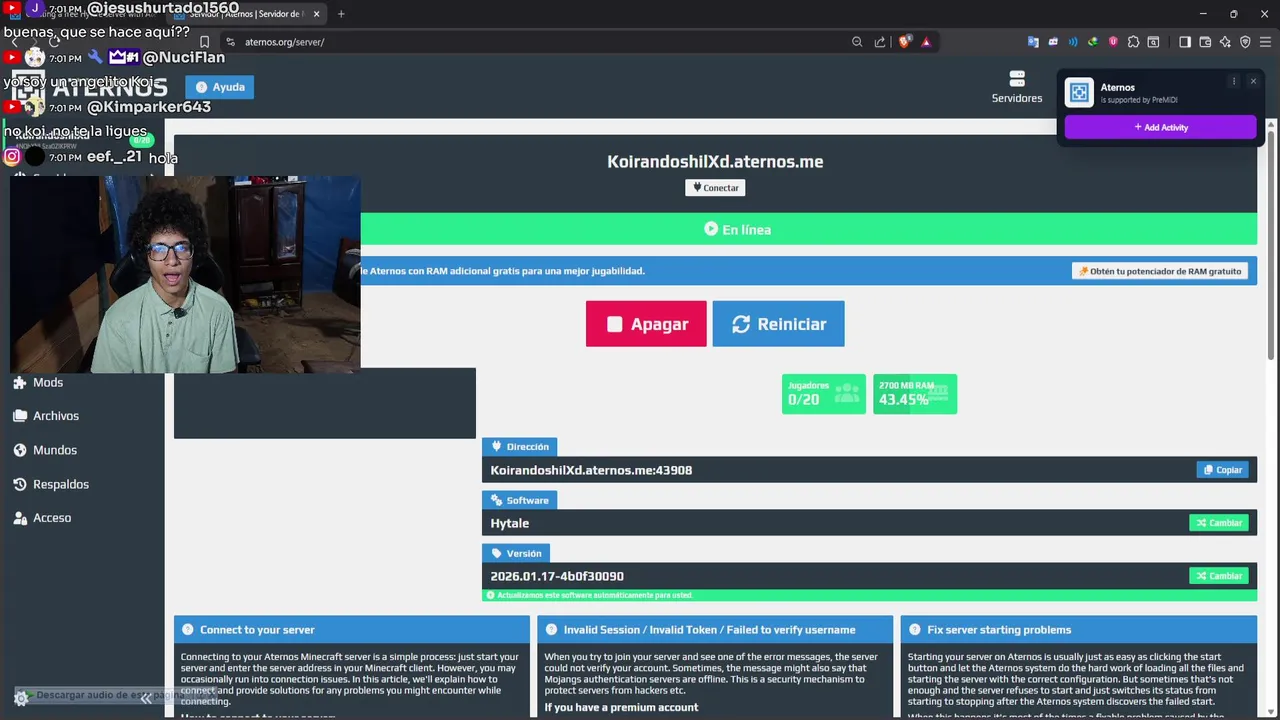Image resolution: width=1280 pixels, height=720 pixels.
Task: Open Respaldos in the sidebar
Action: click(x=61, y=484)
